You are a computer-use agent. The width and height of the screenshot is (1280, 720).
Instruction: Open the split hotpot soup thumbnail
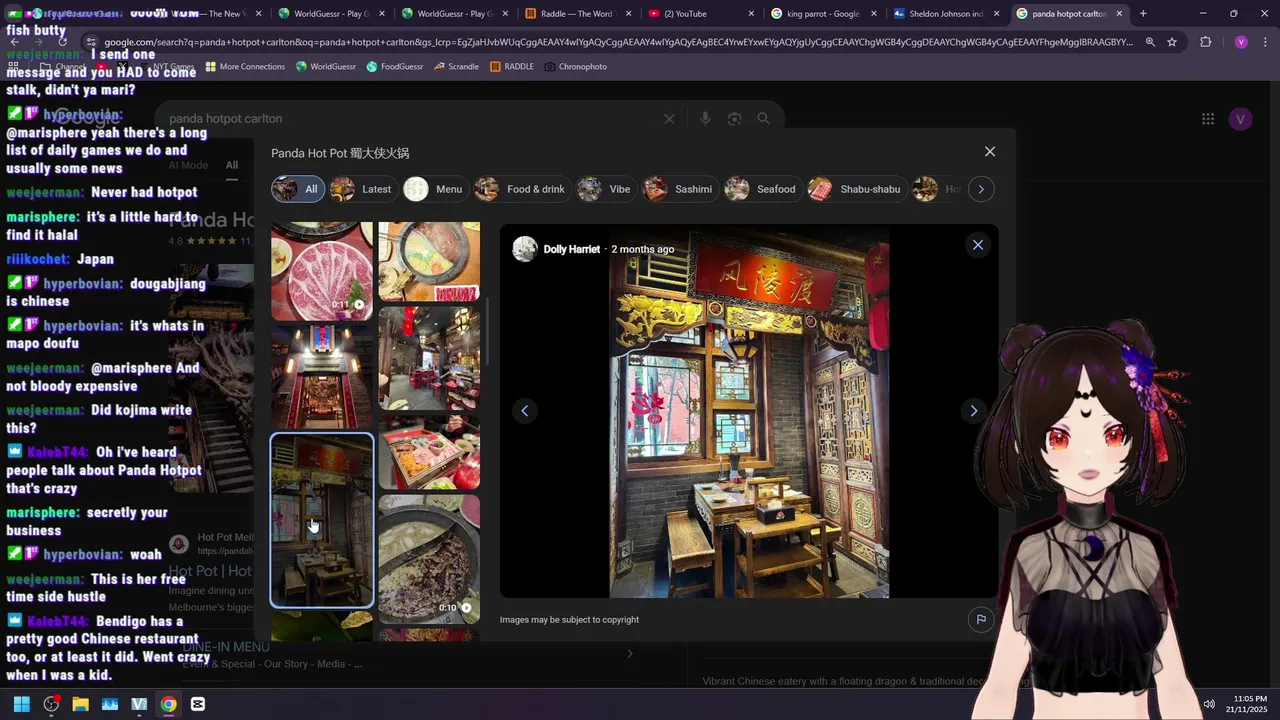(x=429, y=262)
